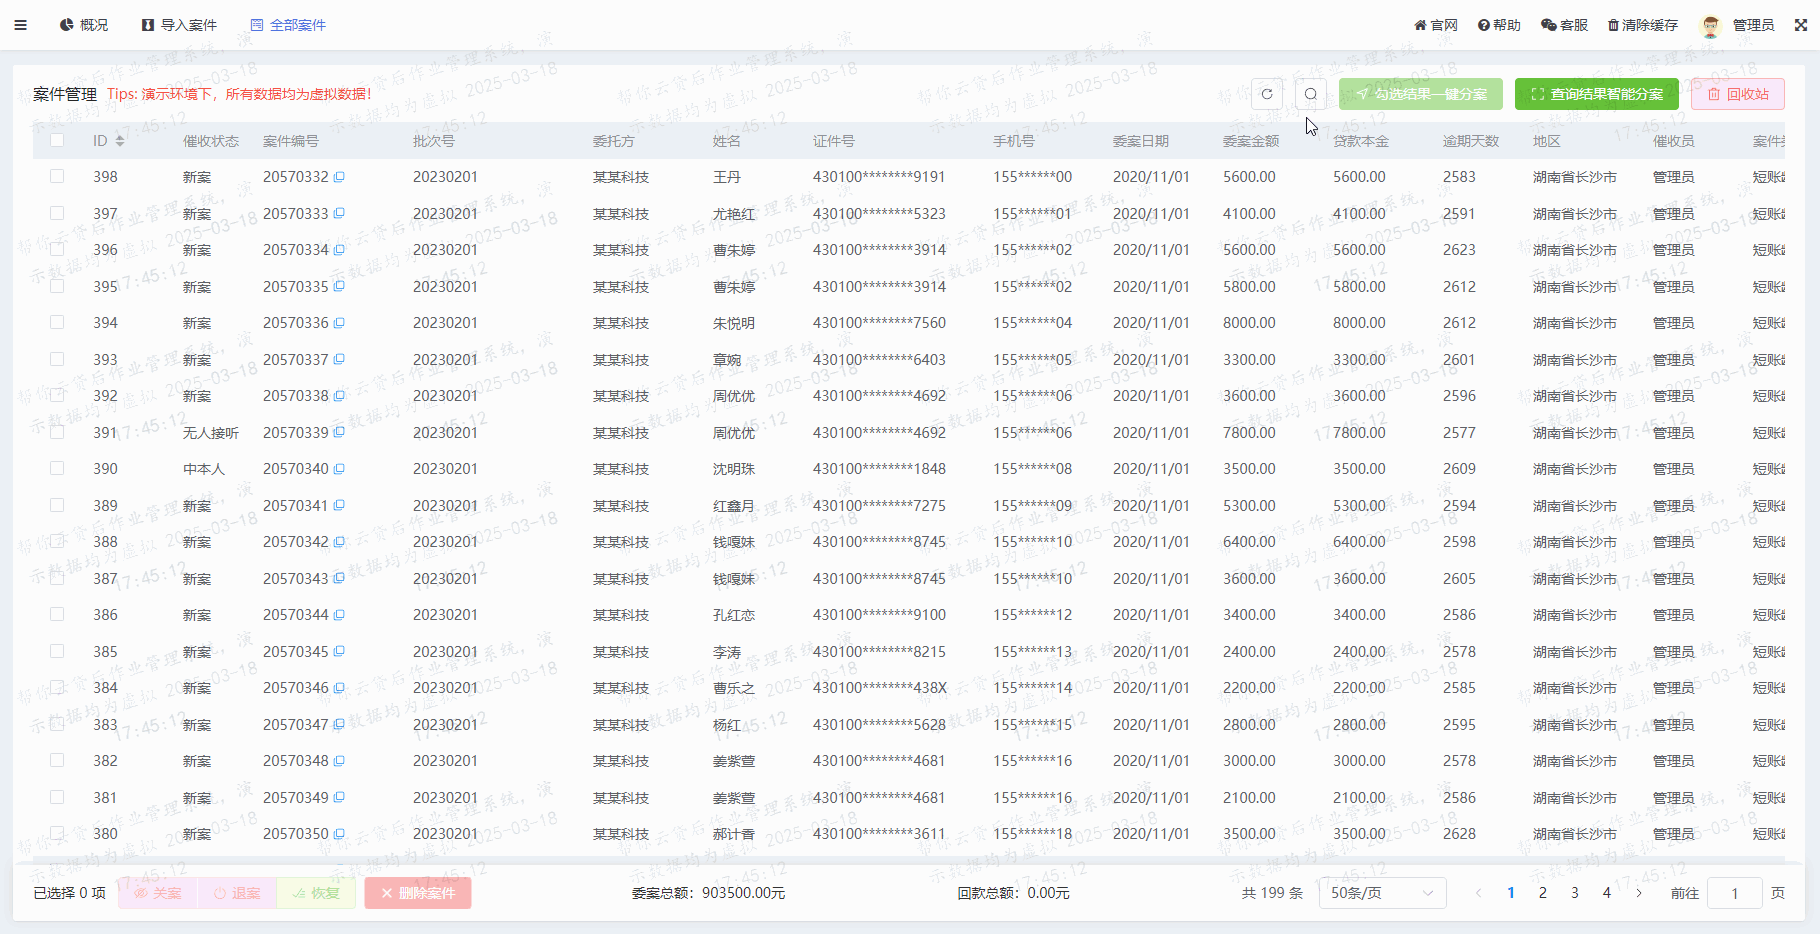Sort table by ID column arrows
The width and height of the screenshot is (1820, 934).
pyautogui.click(x=120, y=141)
